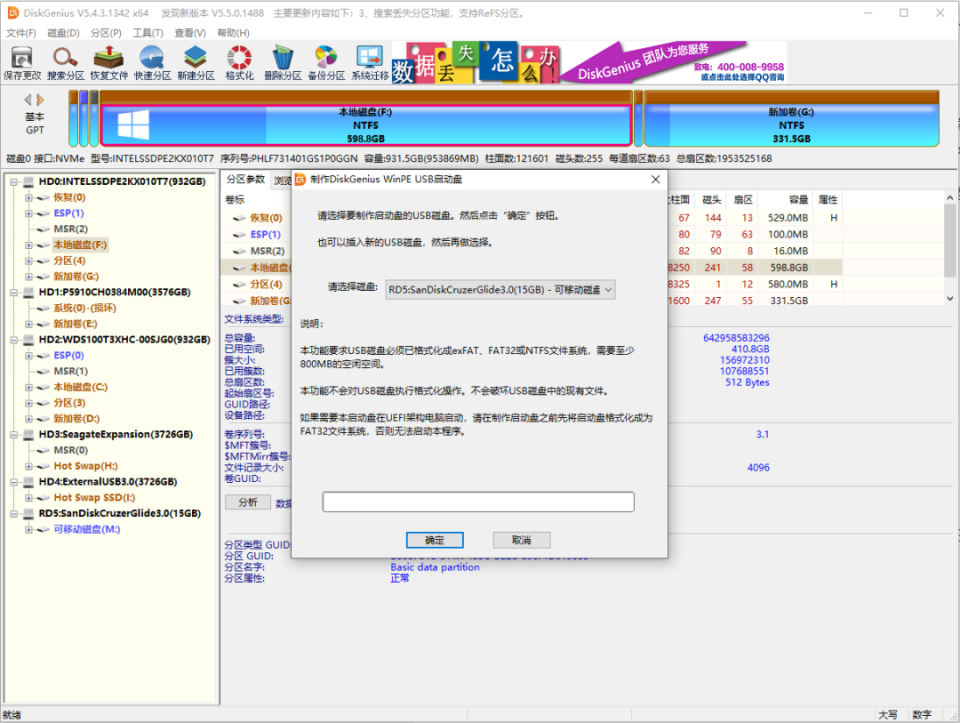Select the HD0 INTELSSDPE2KX010T7 disk icon in tree
Screen dimensions: 960x723
coord(29,182)
